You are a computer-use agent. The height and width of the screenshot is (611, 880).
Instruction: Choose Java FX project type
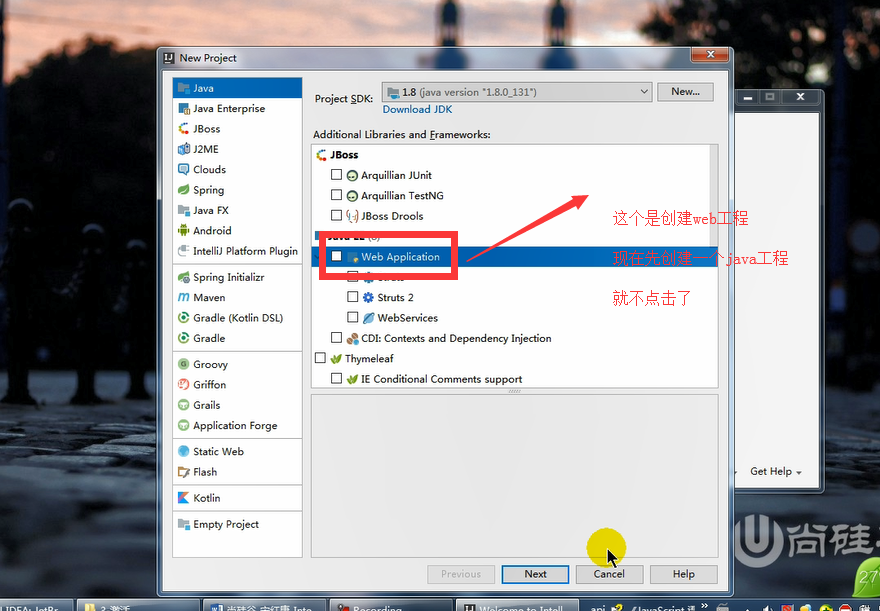tap(237, 210)
